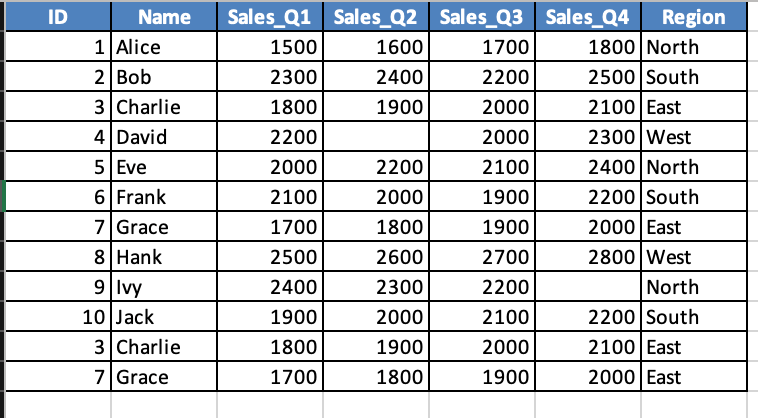Click the cell containing Frank
The height and width of the screenshot is (418, 758).
pos(164,197)
